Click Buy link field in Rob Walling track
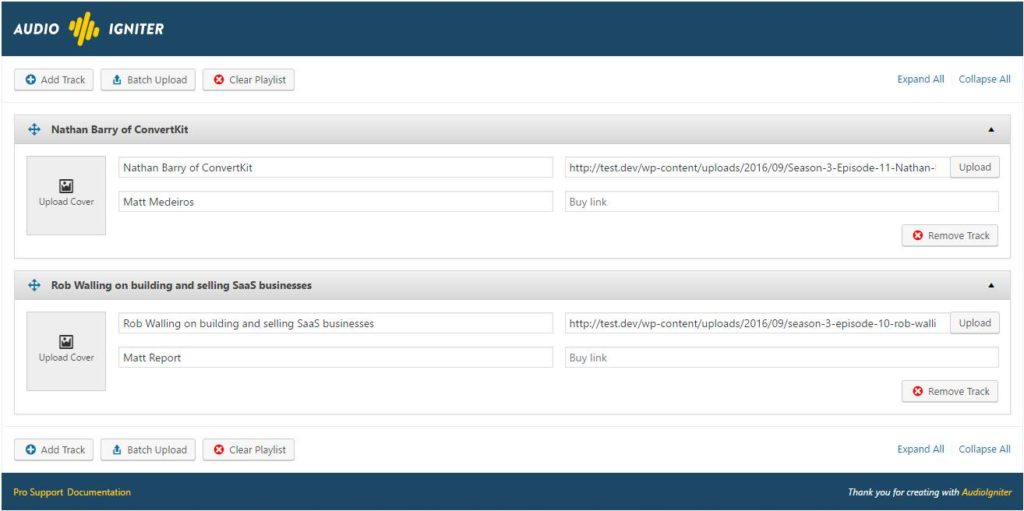The height and width of the screenshot is (511, 1024). [782, 357]
